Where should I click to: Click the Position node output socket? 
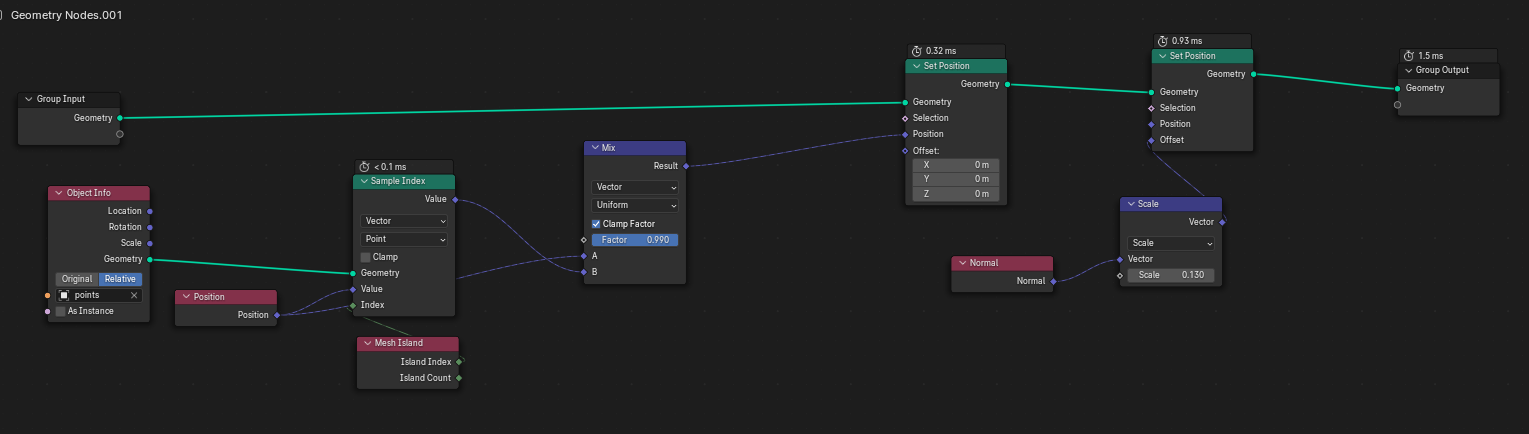point(276,315)
